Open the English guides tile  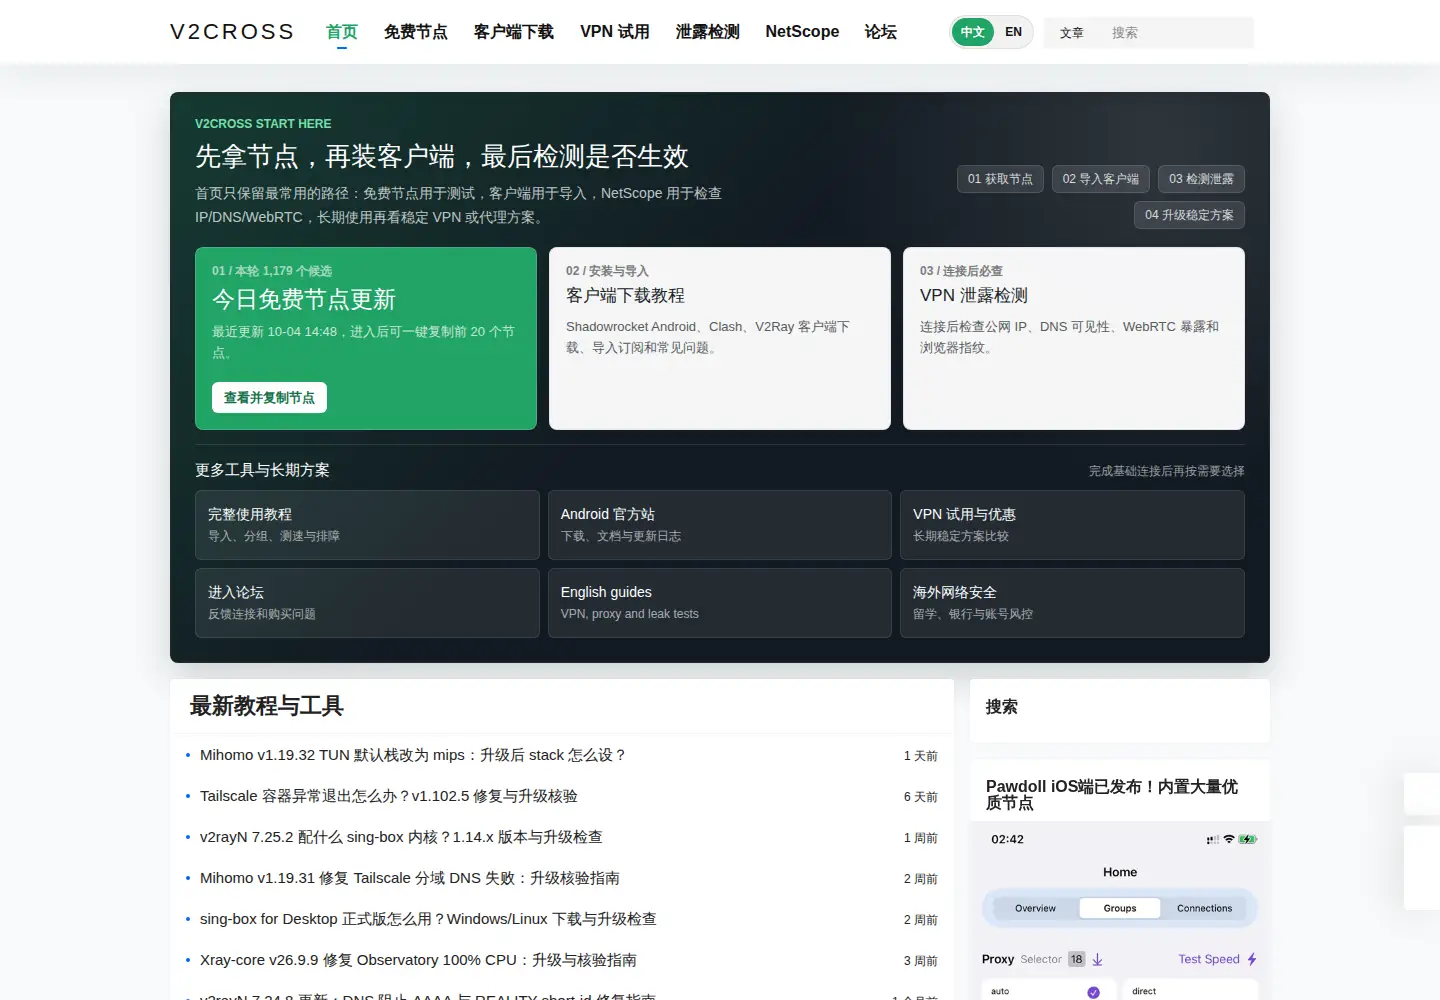720,603
